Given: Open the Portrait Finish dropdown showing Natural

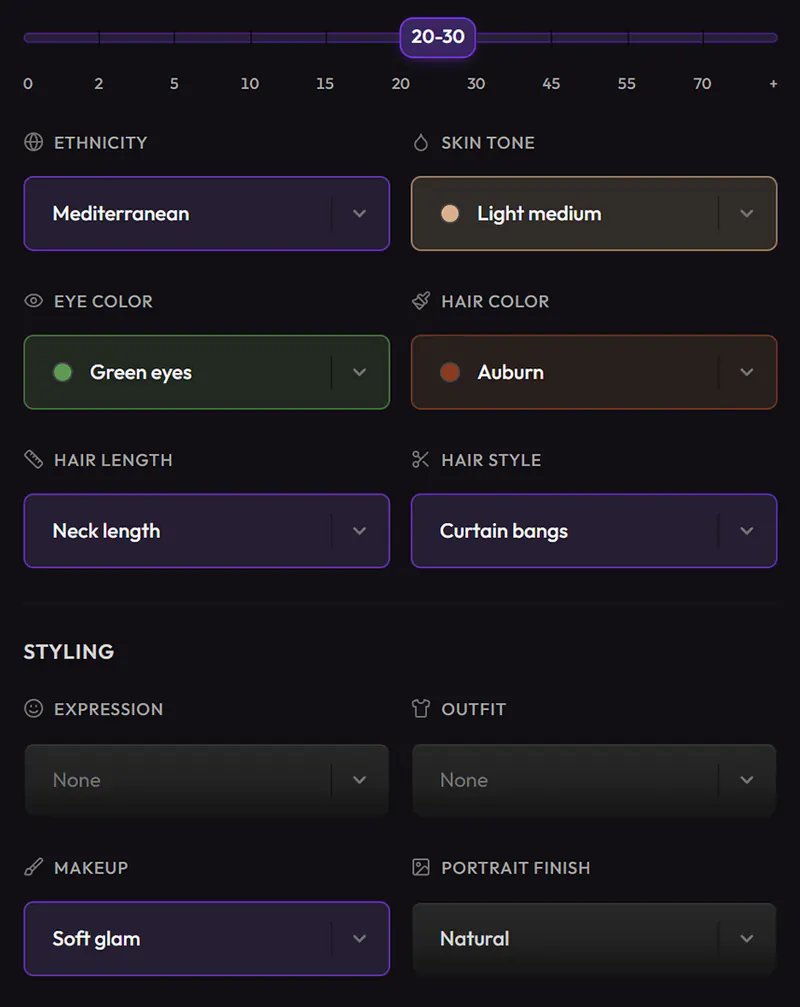Looking at the screenshot, I should pyautogui.click(x=594, y=938).
